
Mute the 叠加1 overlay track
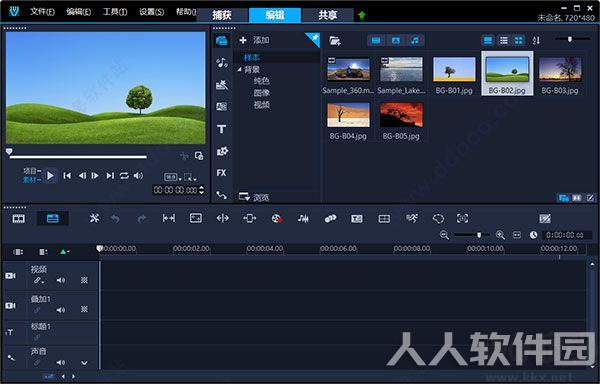click(x=61, y=310)
